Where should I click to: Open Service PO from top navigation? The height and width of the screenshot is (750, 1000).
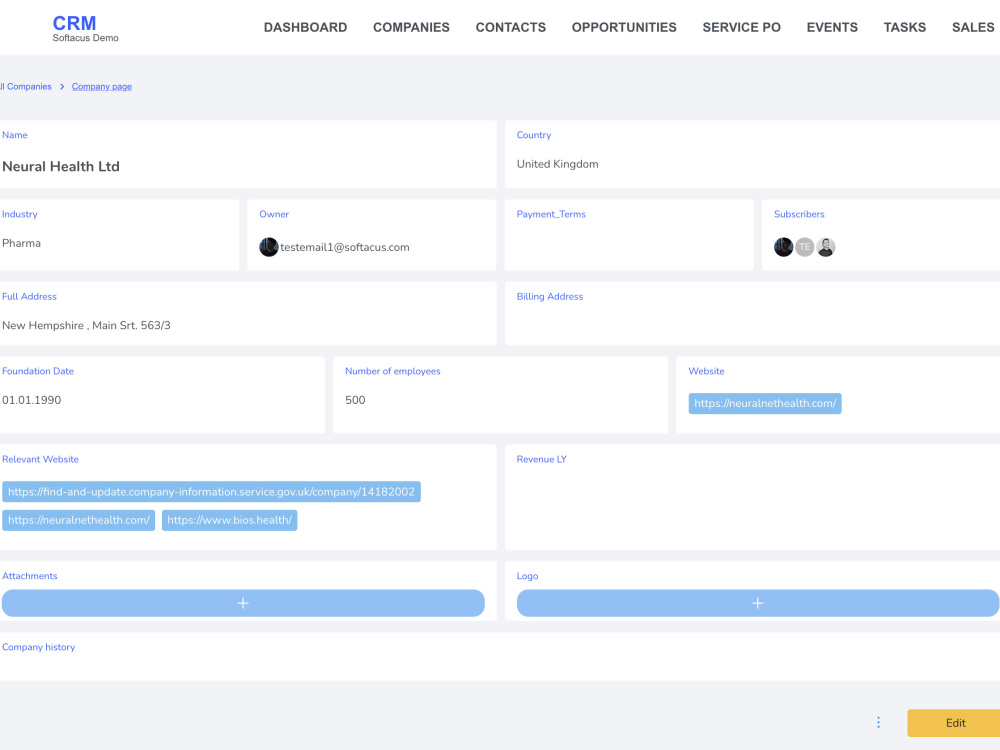tap(742, 27)
